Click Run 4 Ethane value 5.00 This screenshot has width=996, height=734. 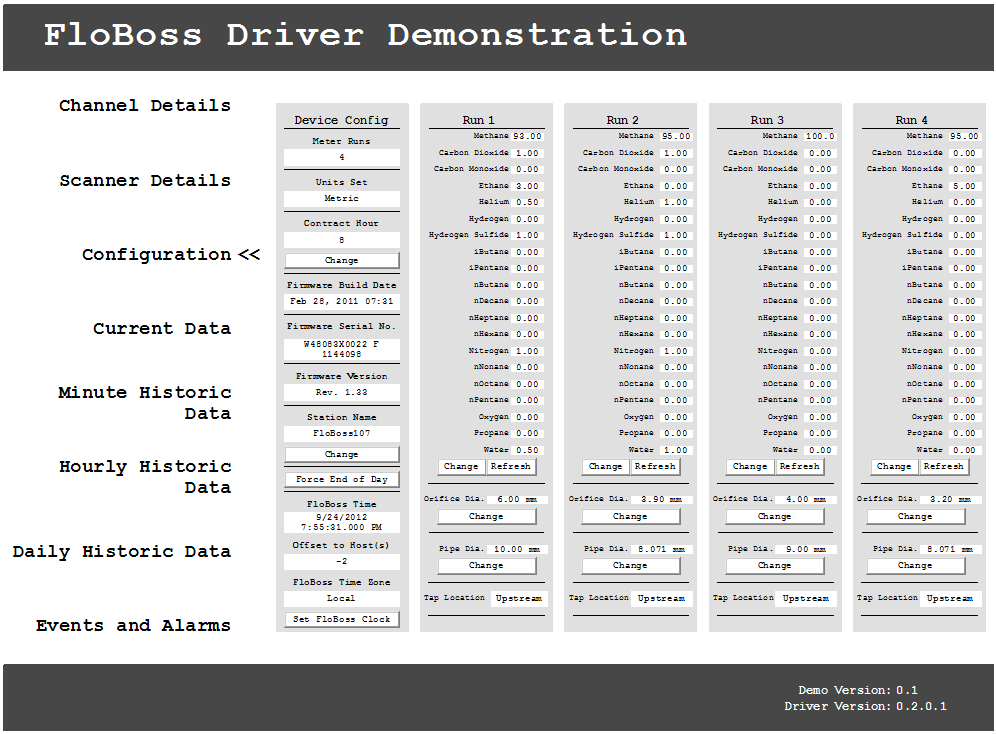[964, 187]
